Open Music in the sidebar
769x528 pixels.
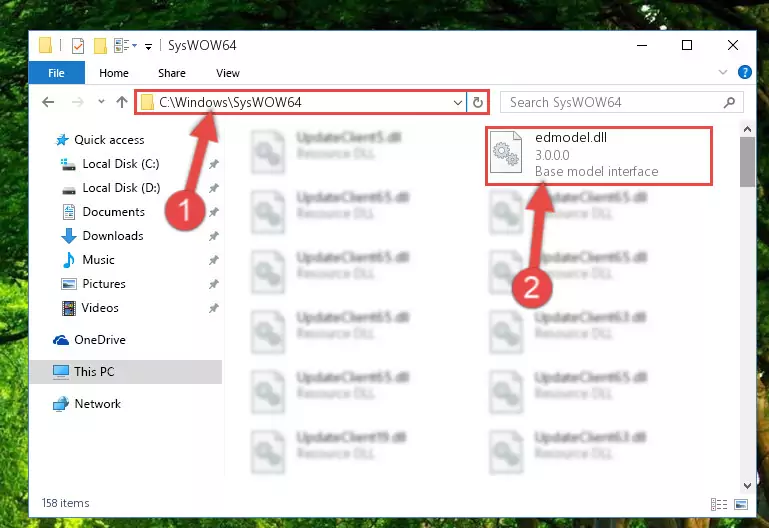tap(98, 260)
